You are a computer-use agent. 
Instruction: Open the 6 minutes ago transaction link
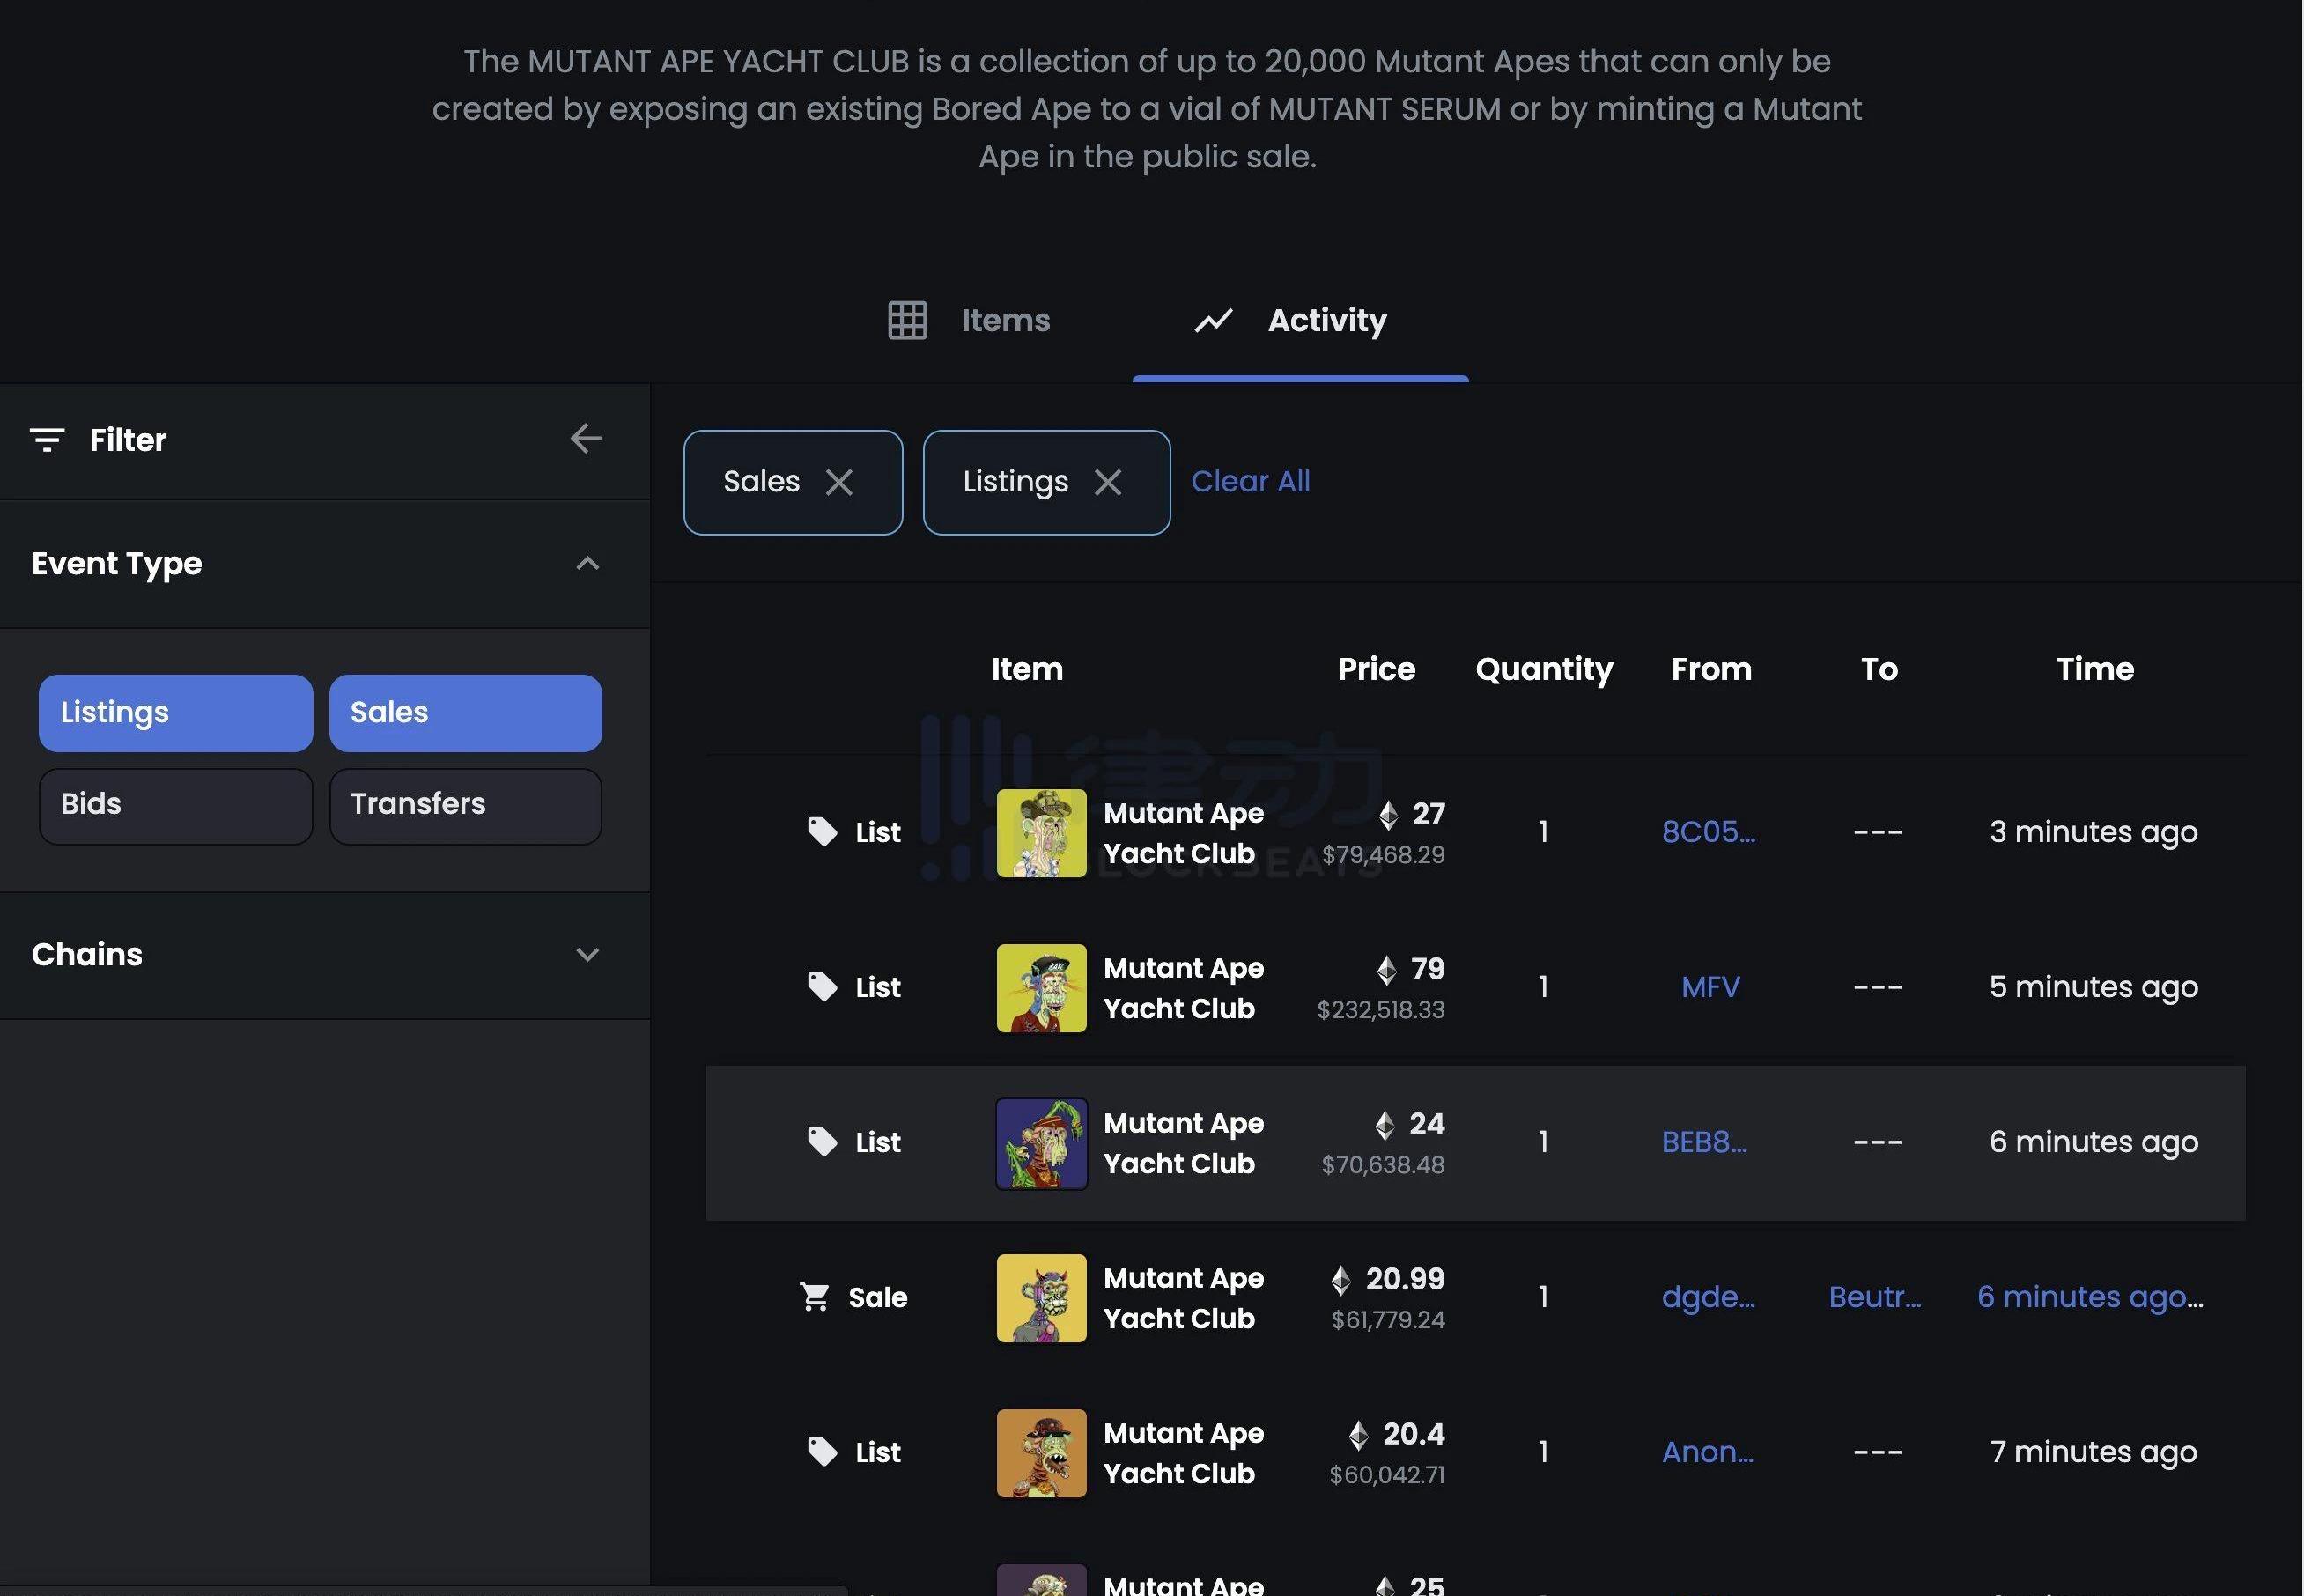pos(2090,1297)
